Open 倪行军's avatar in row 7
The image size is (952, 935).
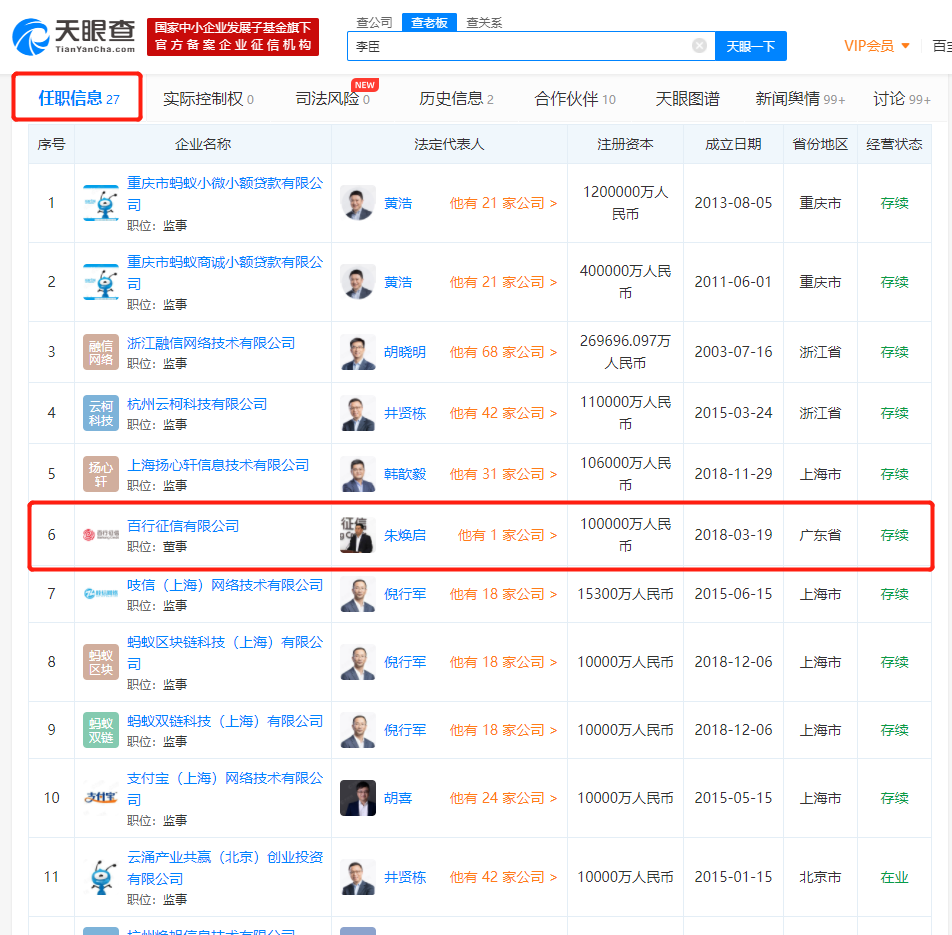tap(358, 593)
